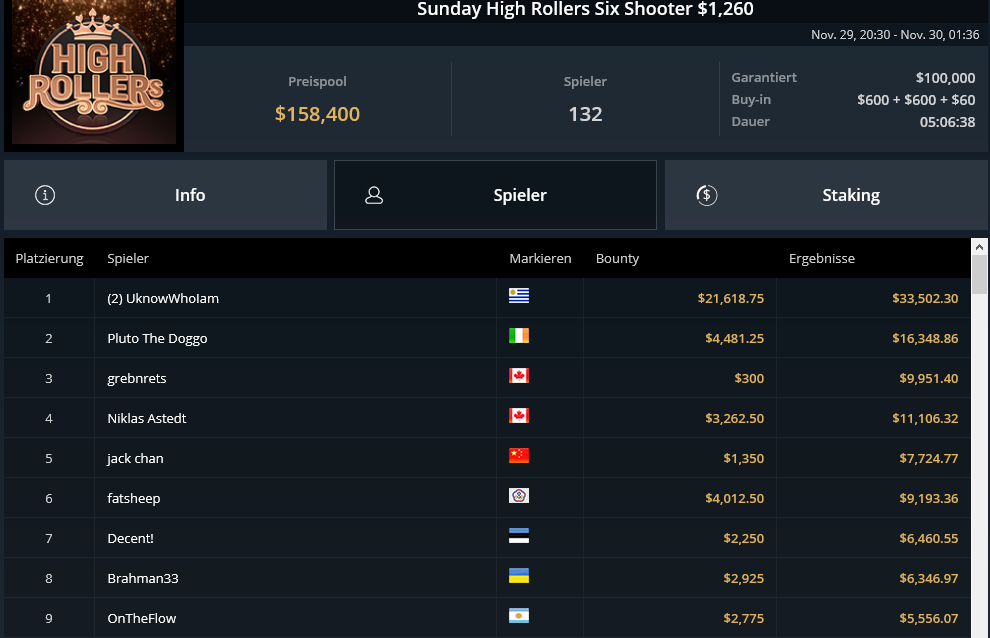Image resolution: width=990 pixels, height=638 pixels.
Task: Sort by Ergebnisse column header
Action: pos(821,258)
